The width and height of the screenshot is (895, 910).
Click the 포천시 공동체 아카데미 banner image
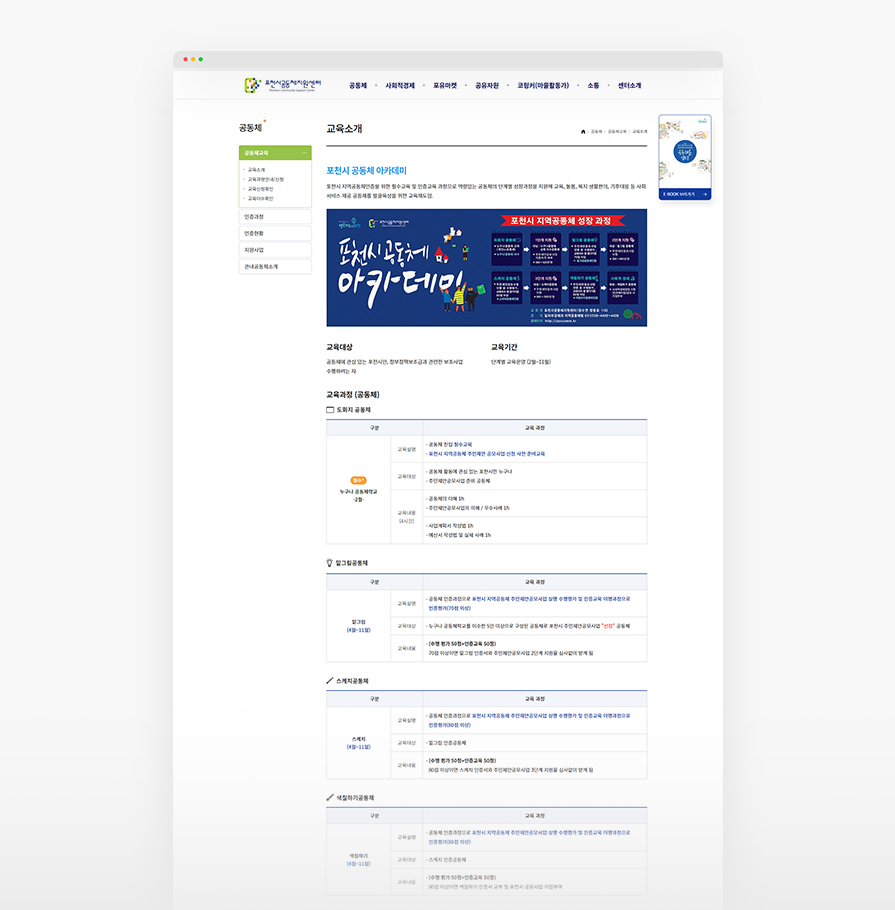[x=486, y=267]
